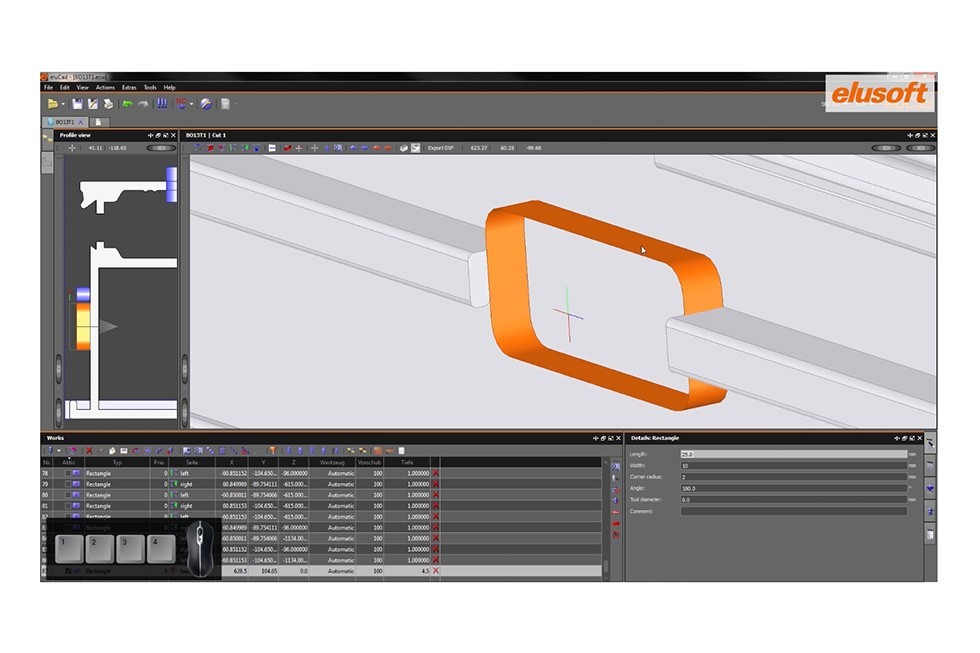Select 'Rectangle' text in row 80
Image resolution: width=980 pixels, height=653 pixels.
click(98, 495)
